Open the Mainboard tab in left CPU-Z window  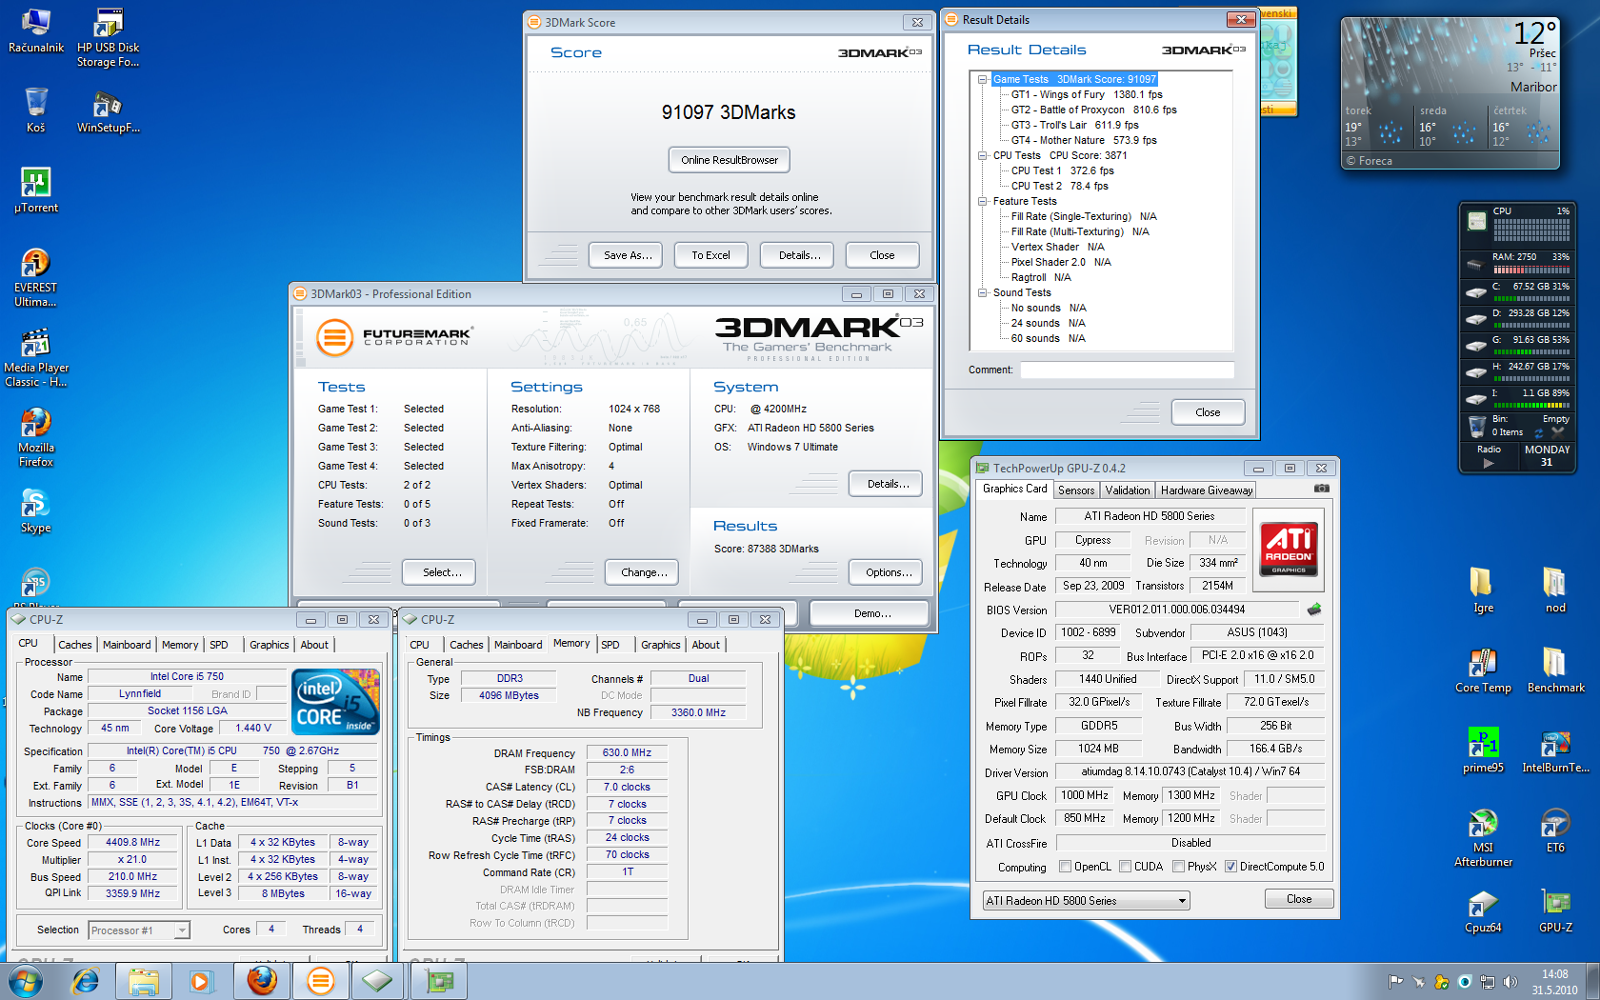click(x=127, y=645)
